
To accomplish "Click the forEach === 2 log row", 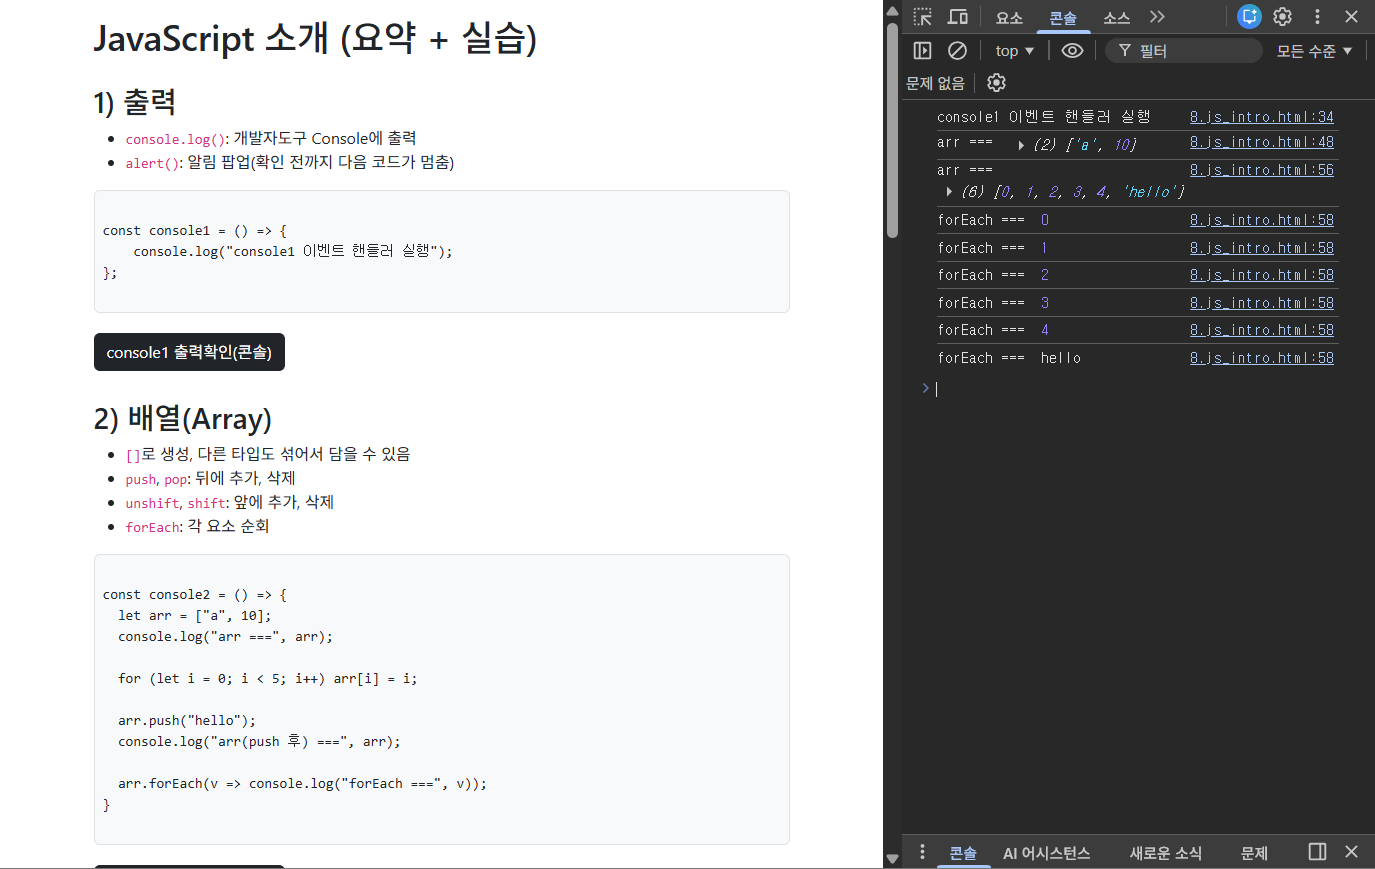I will [x=1135, y=275].
